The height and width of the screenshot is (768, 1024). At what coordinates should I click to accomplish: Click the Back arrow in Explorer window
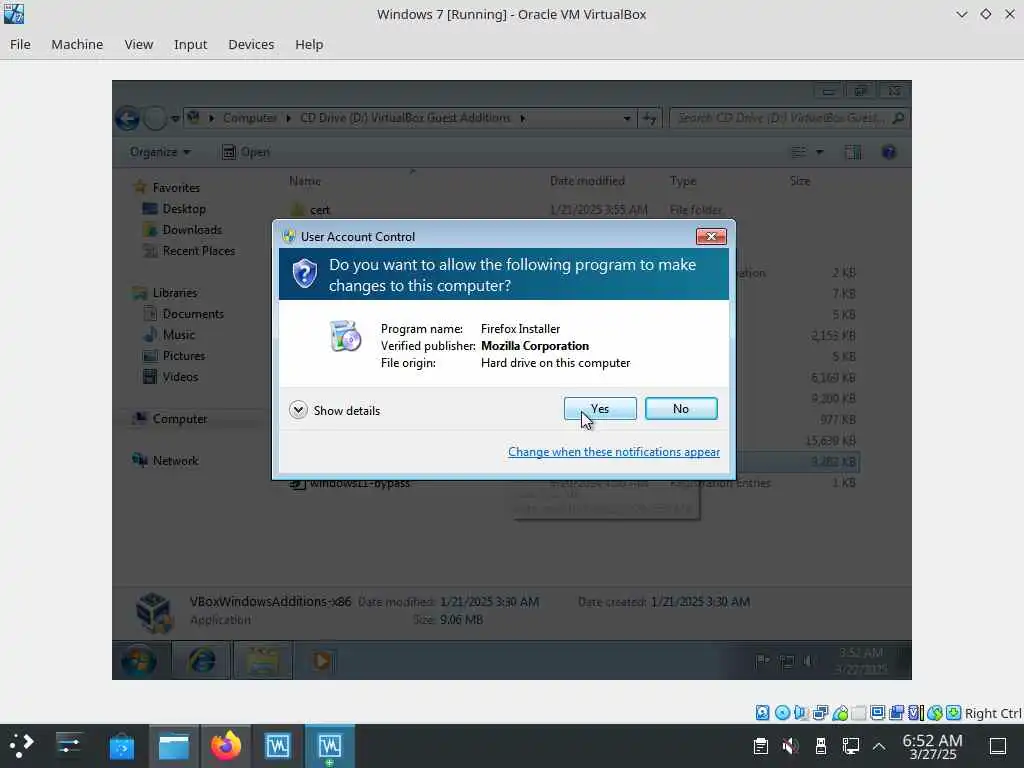point(128,118)
